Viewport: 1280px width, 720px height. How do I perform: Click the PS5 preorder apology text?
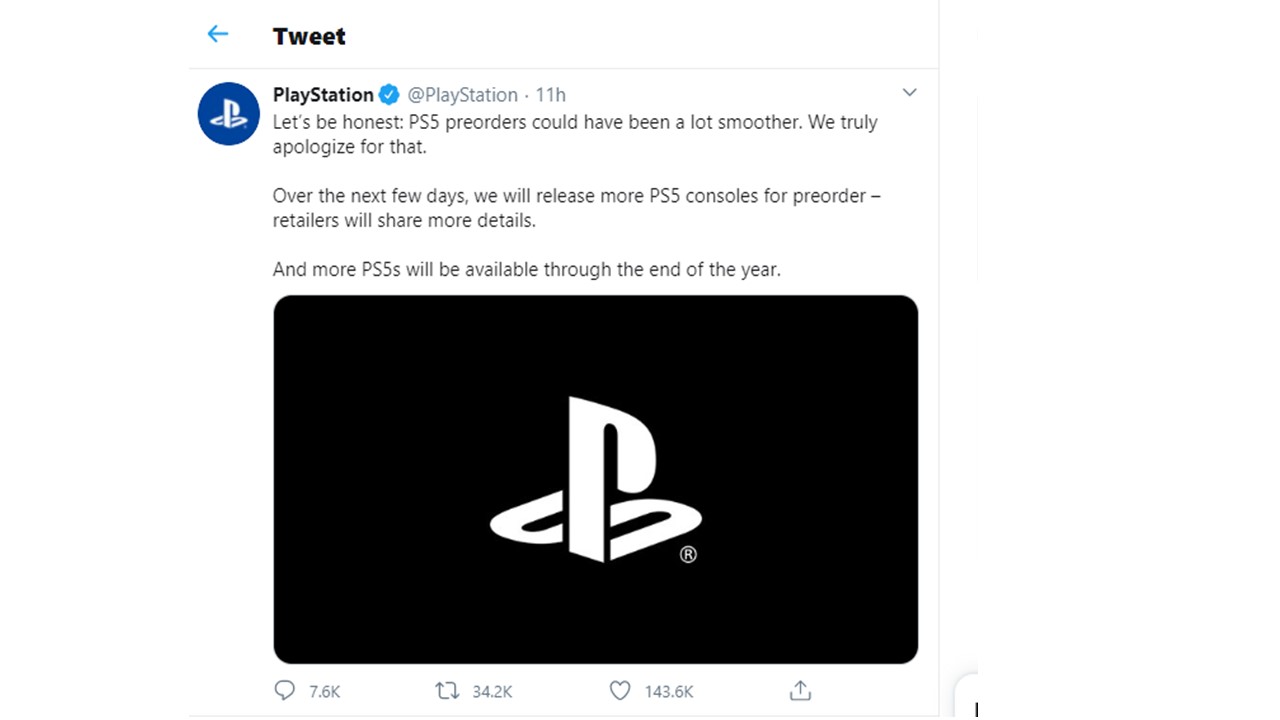click(575, 134)
